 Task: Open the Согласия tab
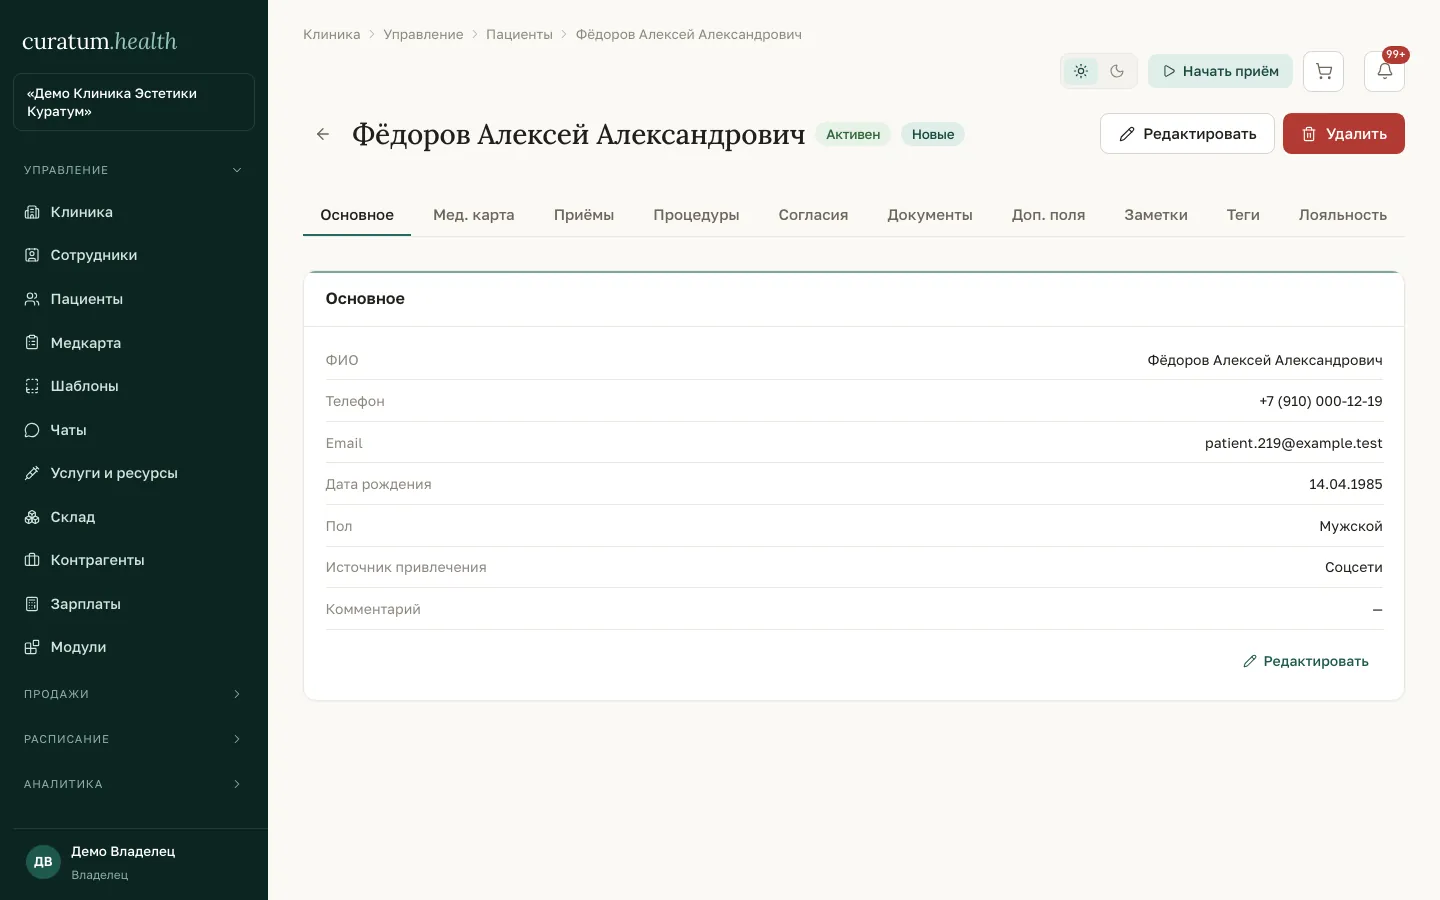[813, 215]
